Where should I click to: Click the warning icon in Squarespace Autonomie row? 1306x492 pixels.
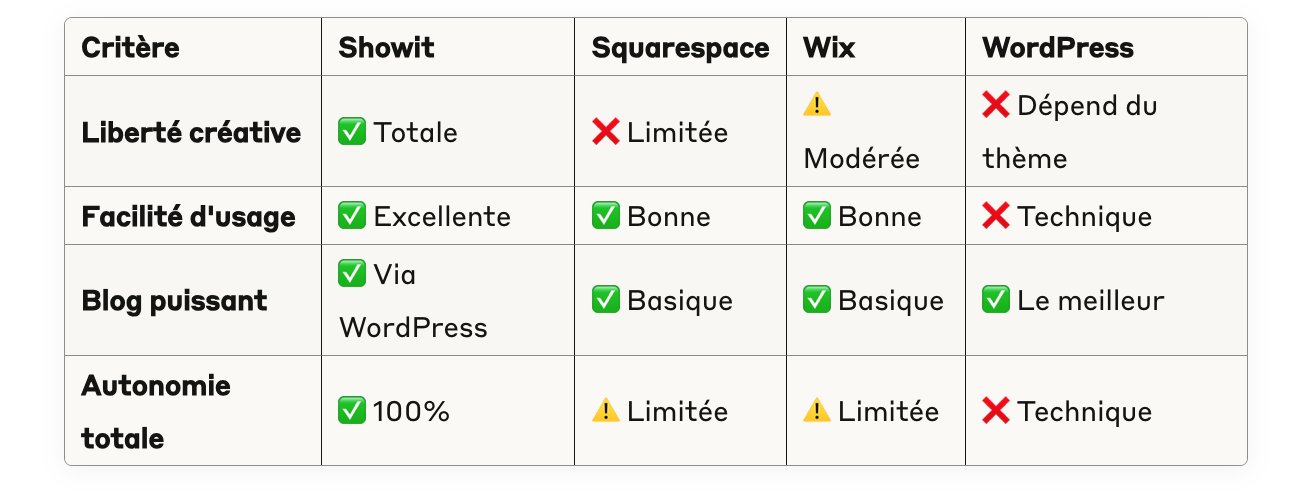point(606,411)
